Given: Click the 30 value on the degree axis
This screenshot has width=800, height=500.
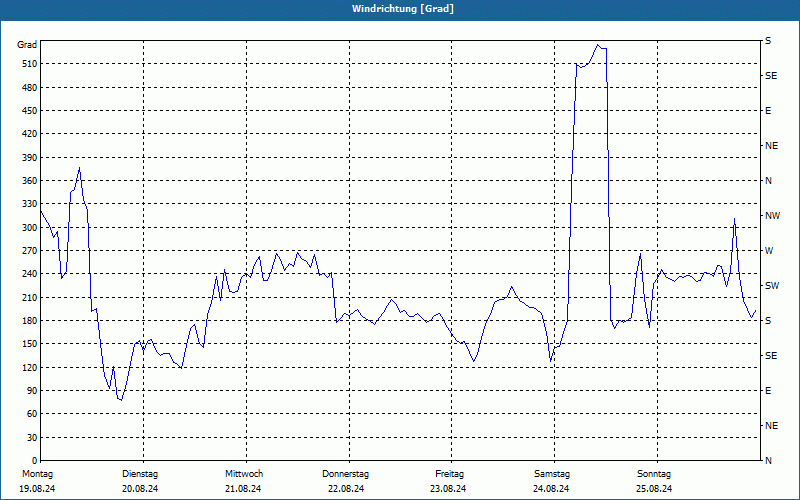Looking at the screenshot, I should [x=32, y=438].
